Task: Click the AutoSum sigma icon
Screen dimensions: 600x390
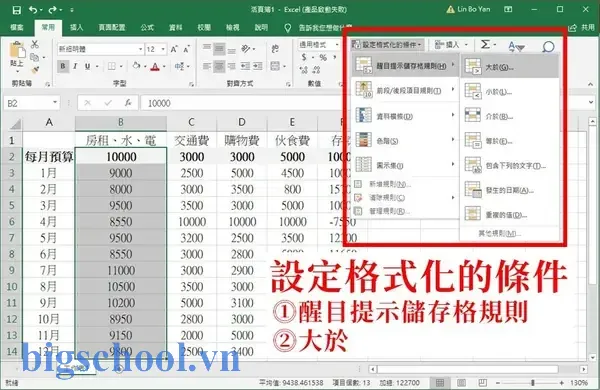Action: [x=485, y=44]
